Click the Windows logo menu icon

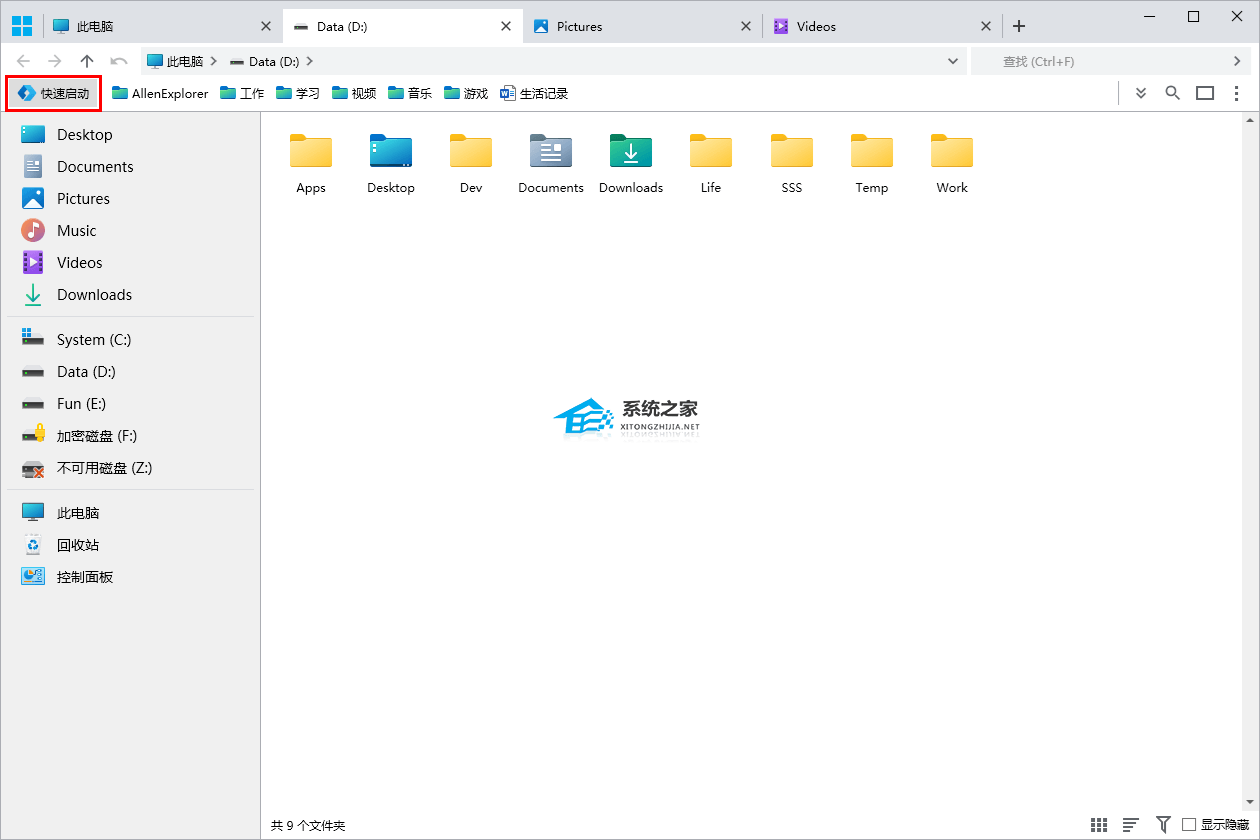[x=22, y=26]
